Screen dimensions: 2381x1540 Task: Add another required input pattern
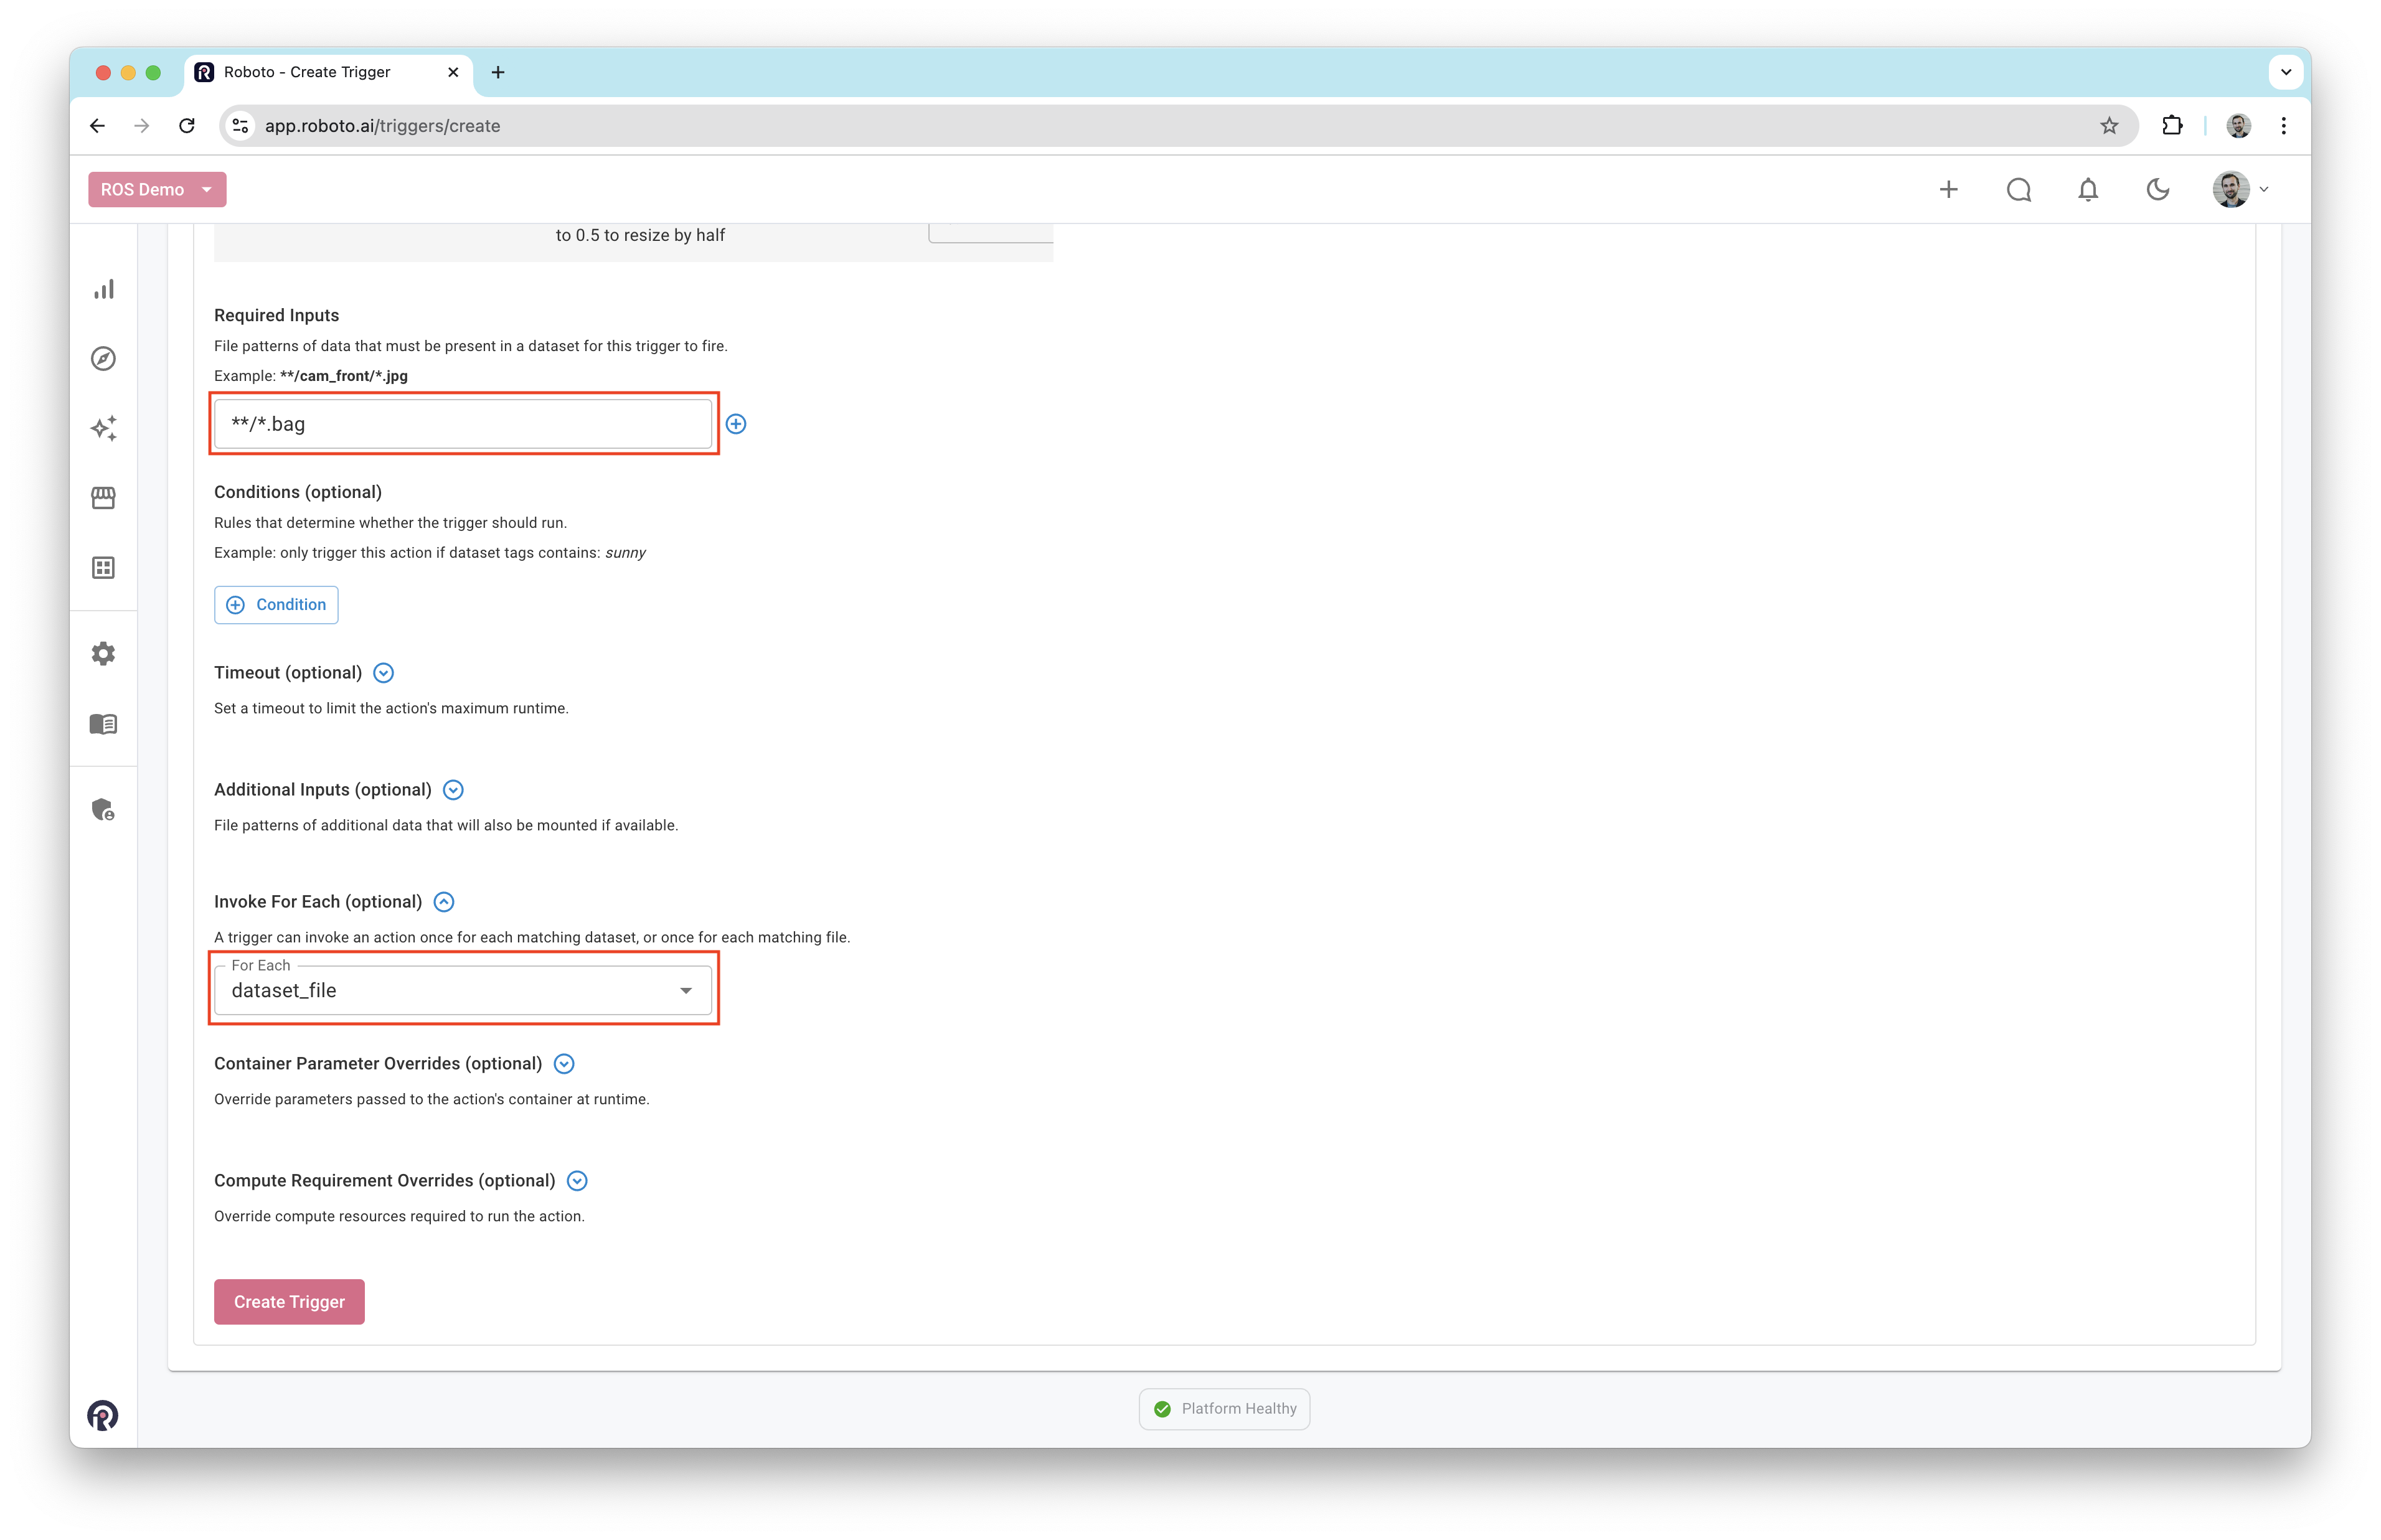point(736,424)
